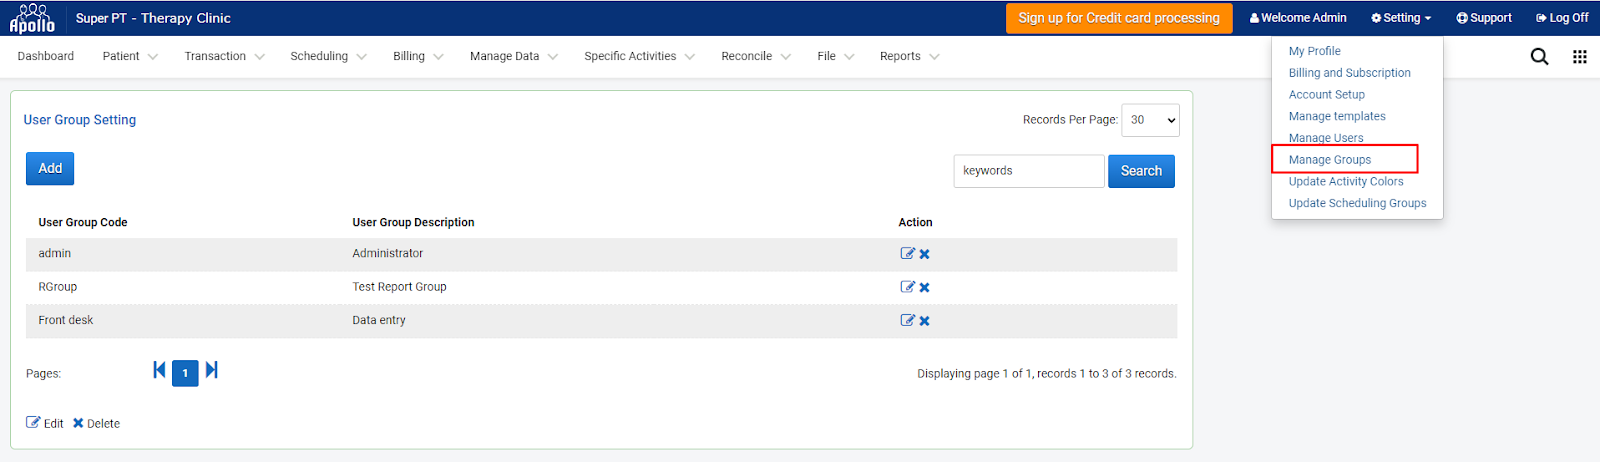Open Records Per Page dropdown
1600x462 pixels.
[x=1151, y=120]
